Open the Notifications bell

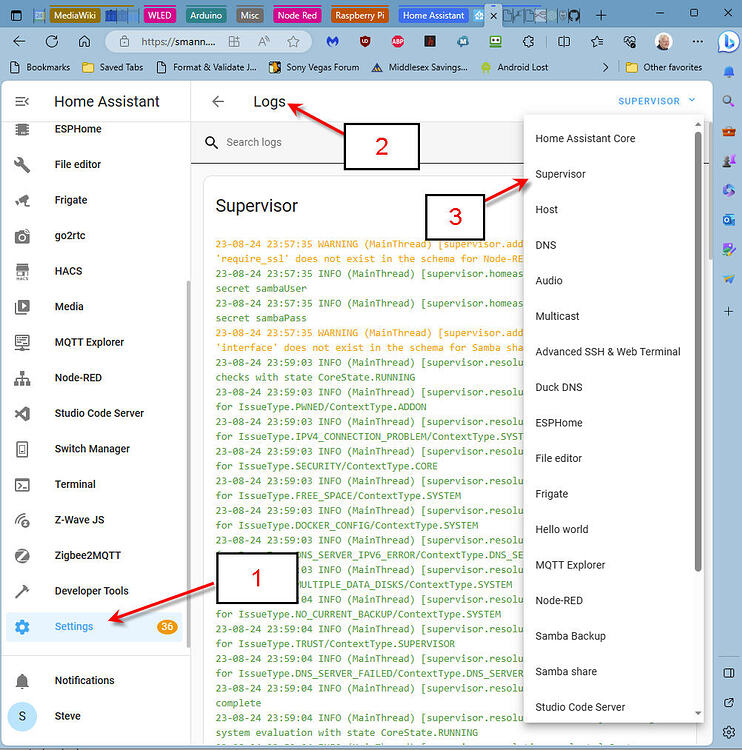click(x=22, y=681)
